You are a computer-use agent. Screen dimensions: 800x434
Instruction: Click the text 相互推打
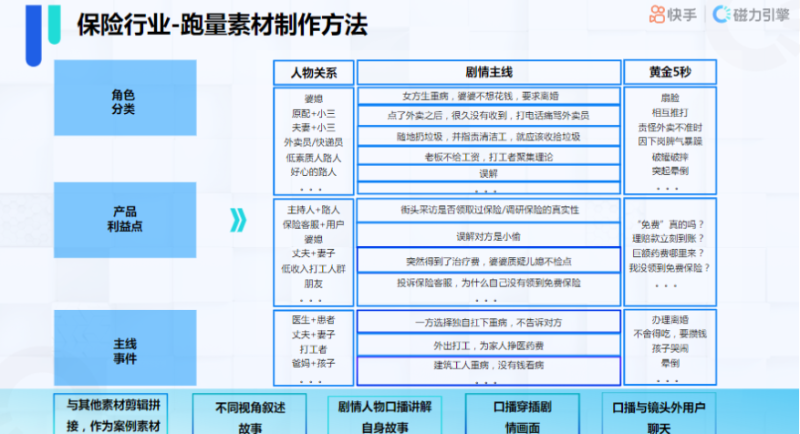pos(670,112)
